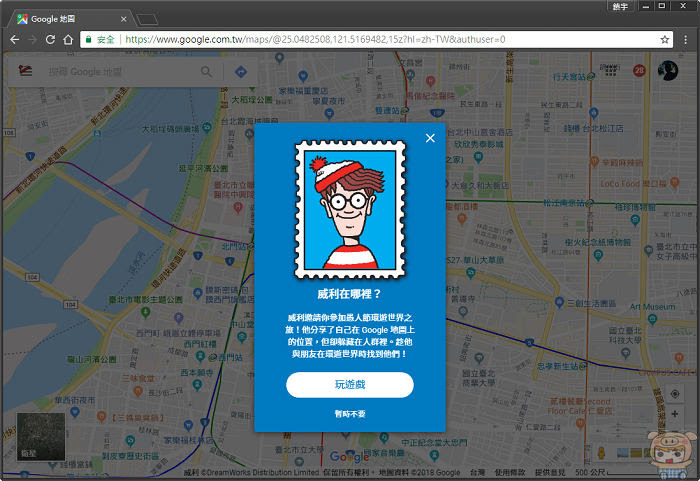This screenshot has height=481, width=700.
Task: Center map on my location icon
Action: [675, 393]
